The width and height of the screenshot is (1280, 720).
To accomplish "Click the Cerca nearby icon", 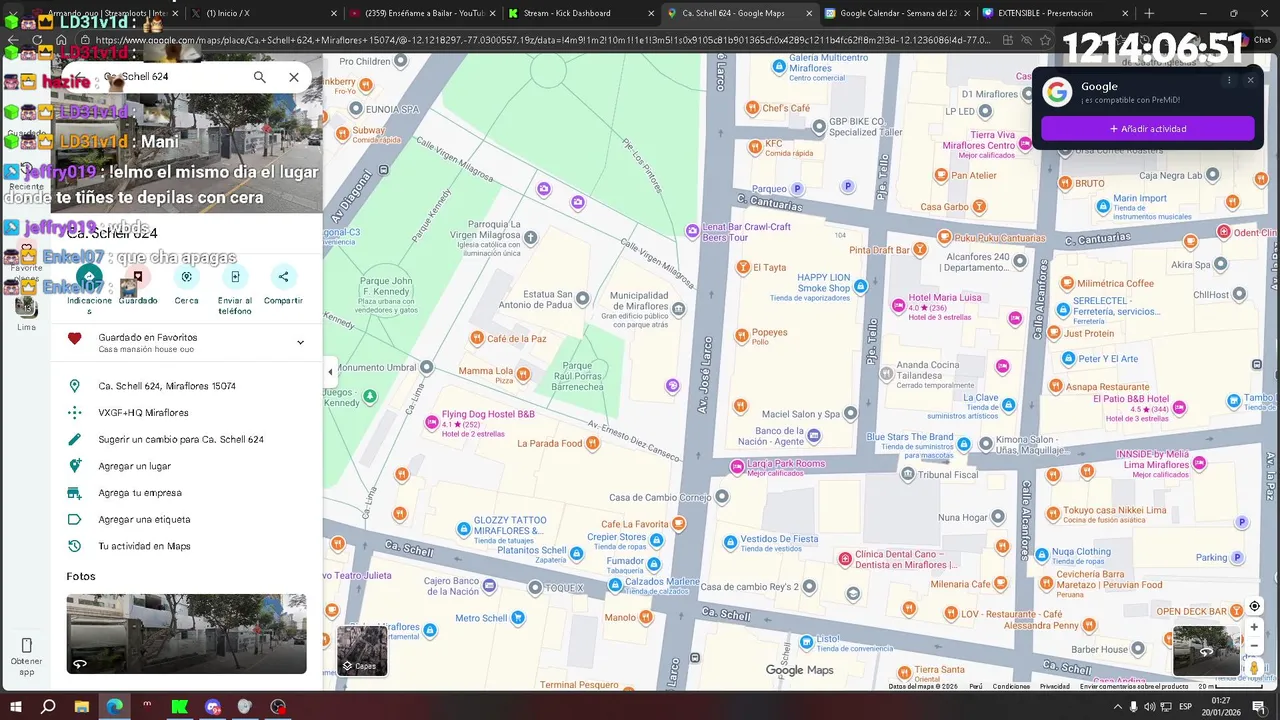I will point(186,277).
